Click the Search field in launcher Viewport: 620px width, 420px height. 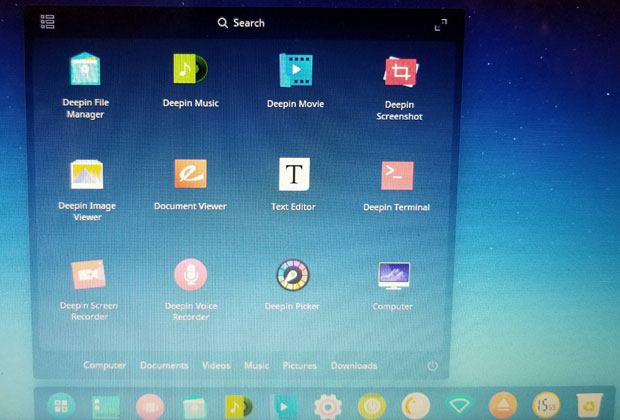coord(241,23)
